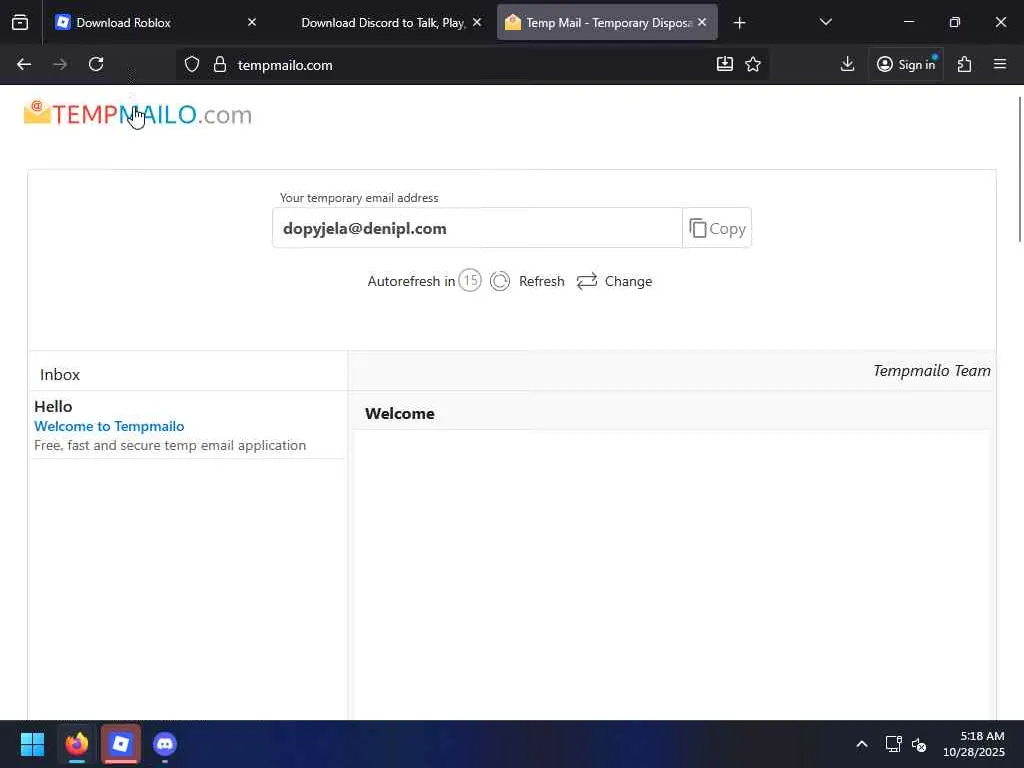Image resolution: width=1024 pixels, height=768 pixels.
Task: Open Firefox from the taskbar
Action: tap(76, 744)
